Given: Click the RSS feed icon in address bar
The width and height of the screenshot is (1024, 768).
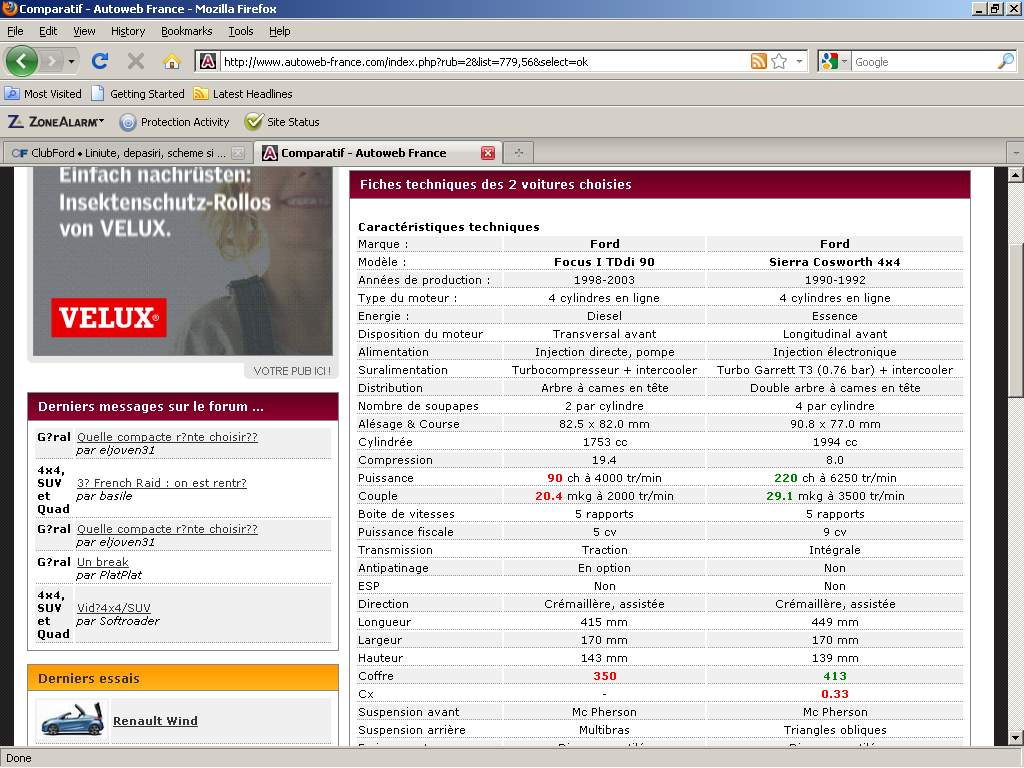Looking at the screenshot, I should pos(759,61).
